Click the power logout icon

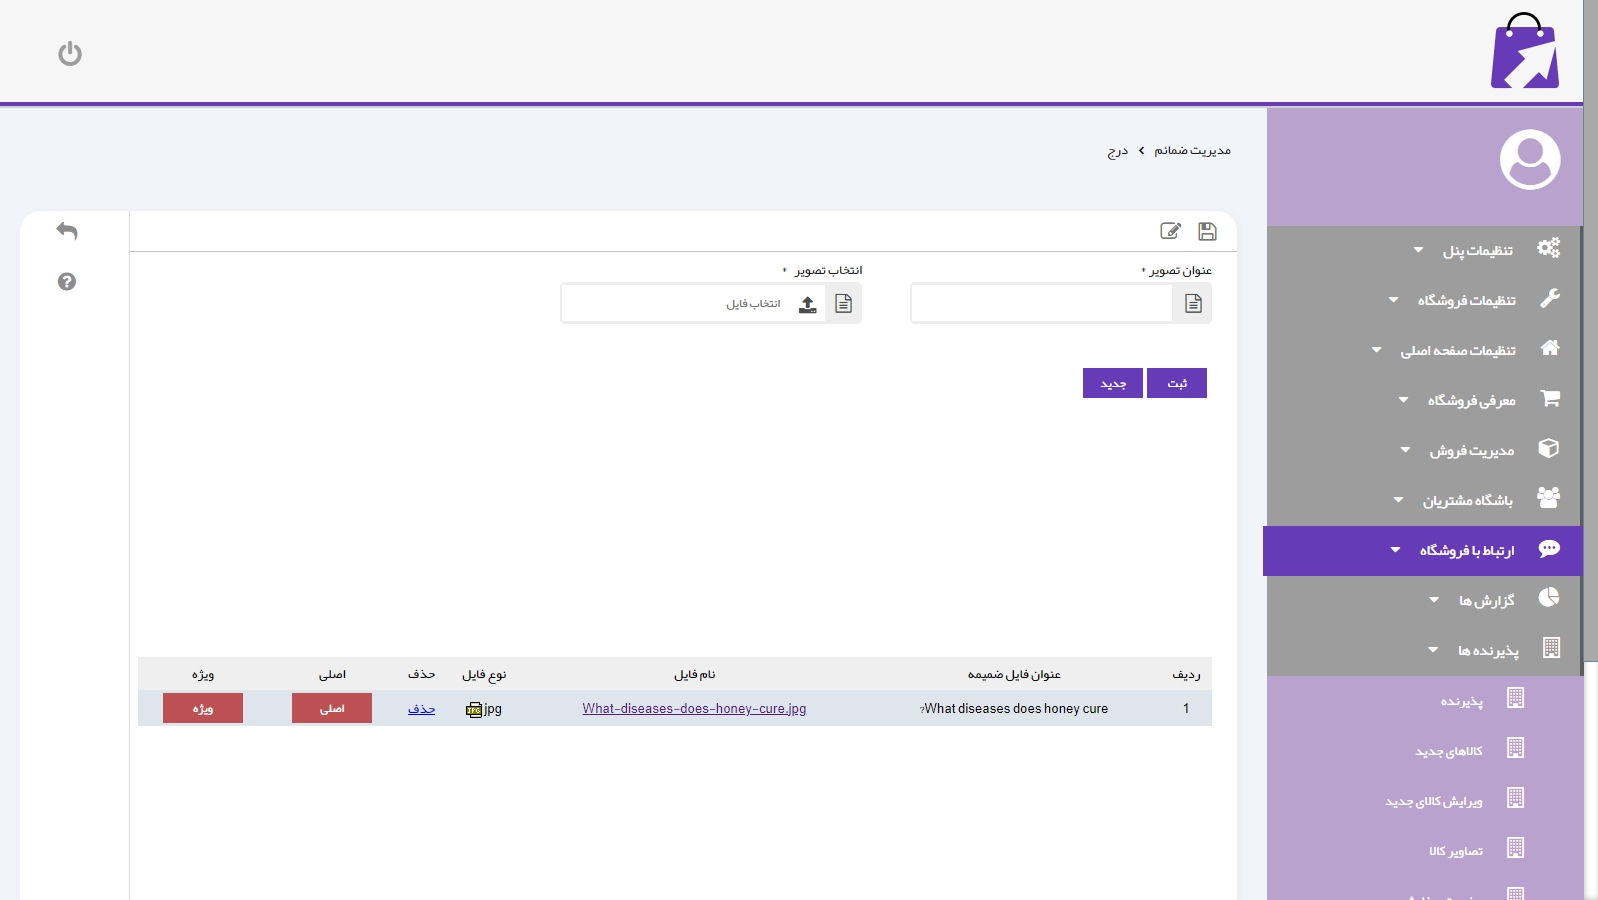tap(70, 53)
